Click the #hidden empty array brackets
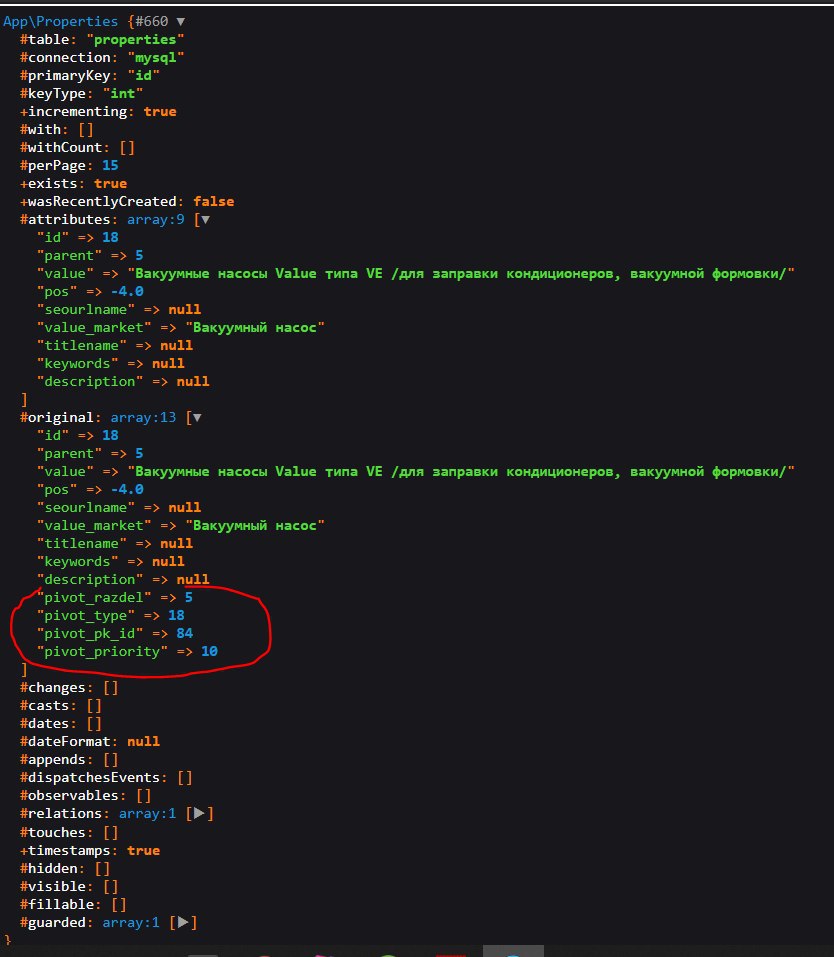 (x=102, y=869)
